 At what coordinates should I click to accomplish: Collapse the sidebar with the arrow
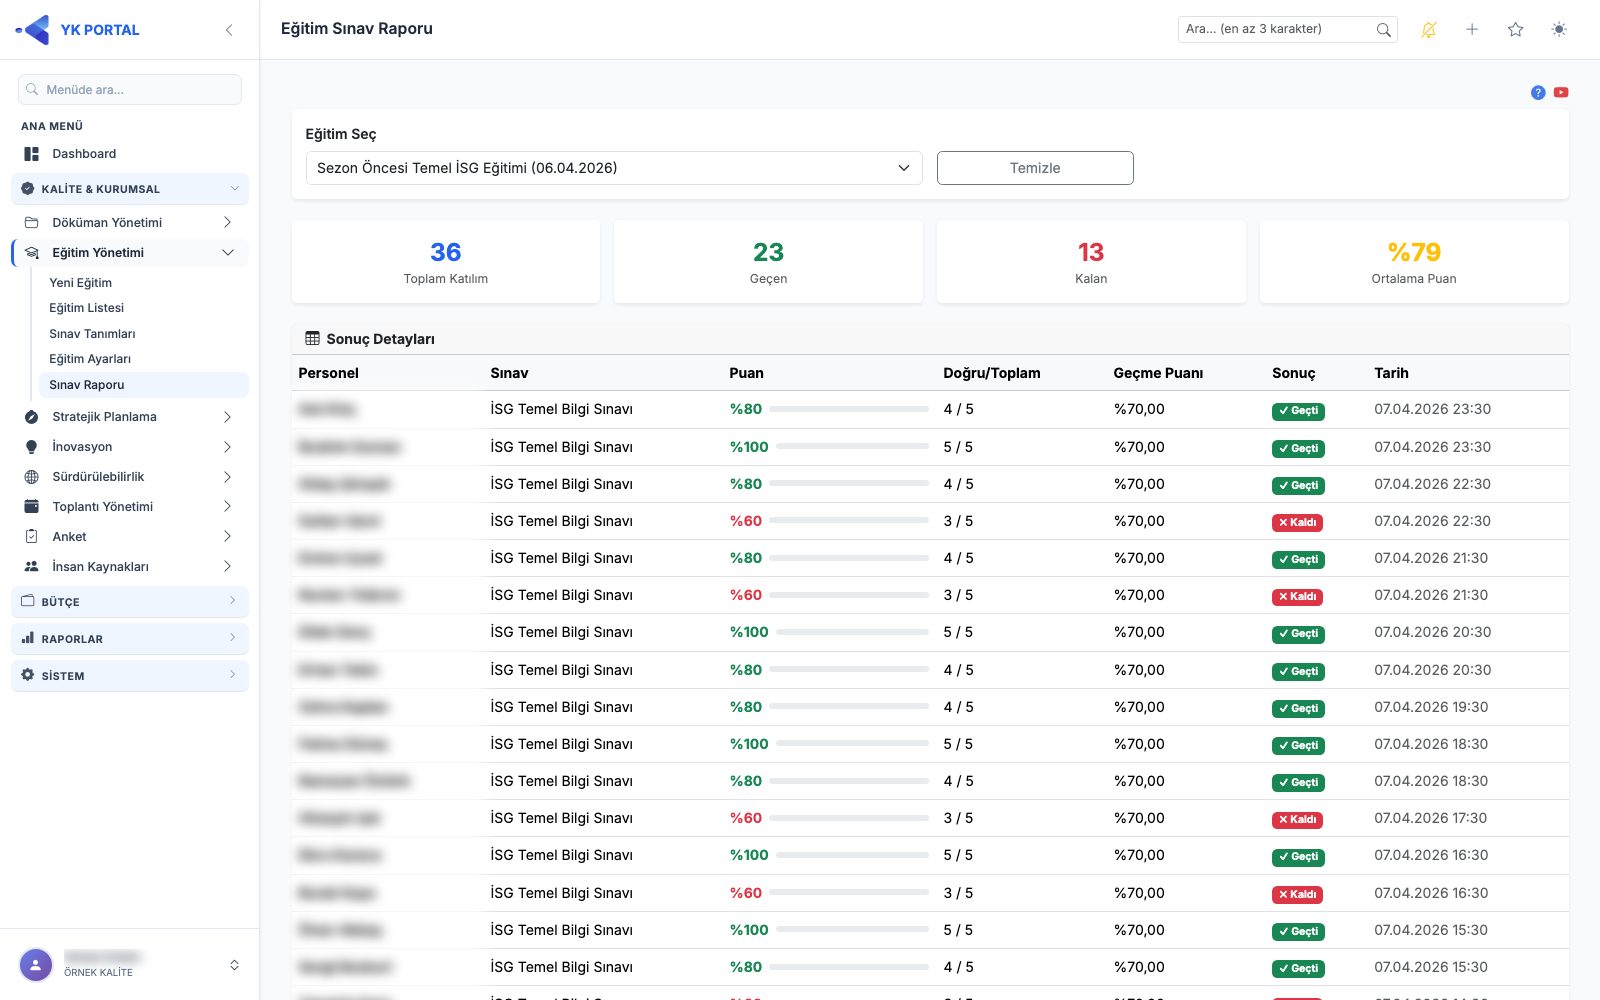[229, 30]
